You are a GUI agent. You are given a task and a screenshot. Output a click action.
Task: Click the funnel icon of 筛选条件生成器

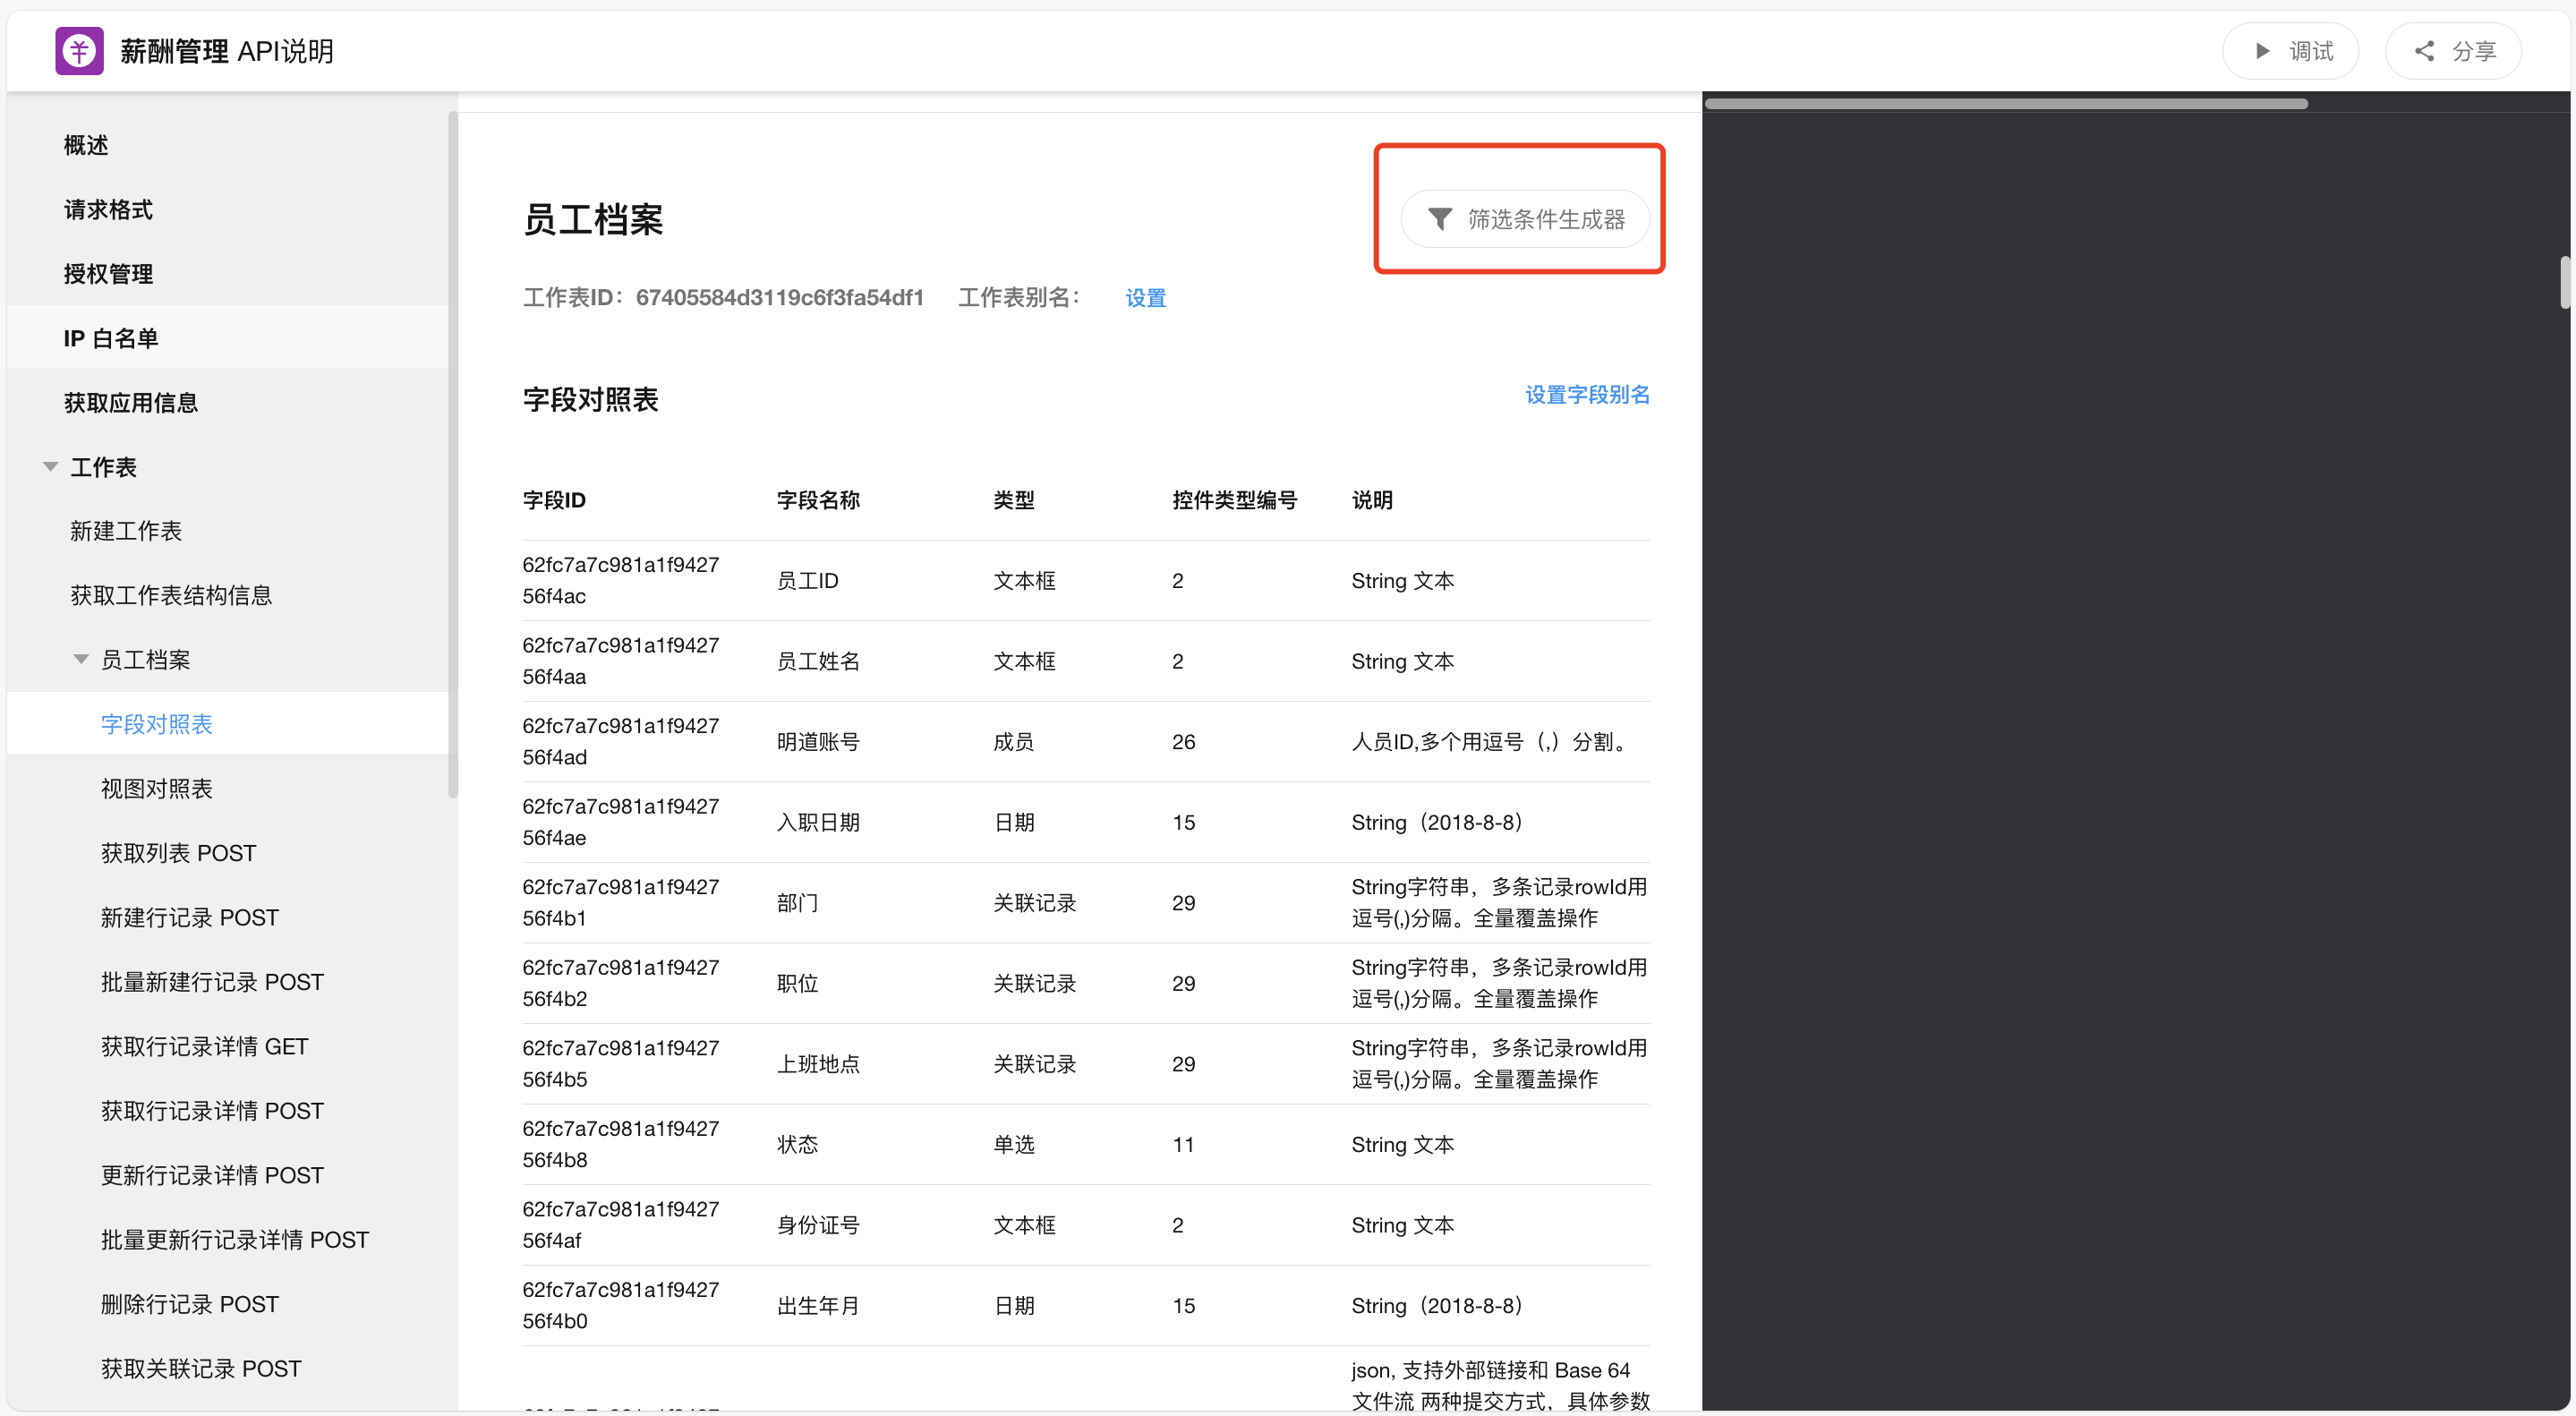coord(1439,219)
